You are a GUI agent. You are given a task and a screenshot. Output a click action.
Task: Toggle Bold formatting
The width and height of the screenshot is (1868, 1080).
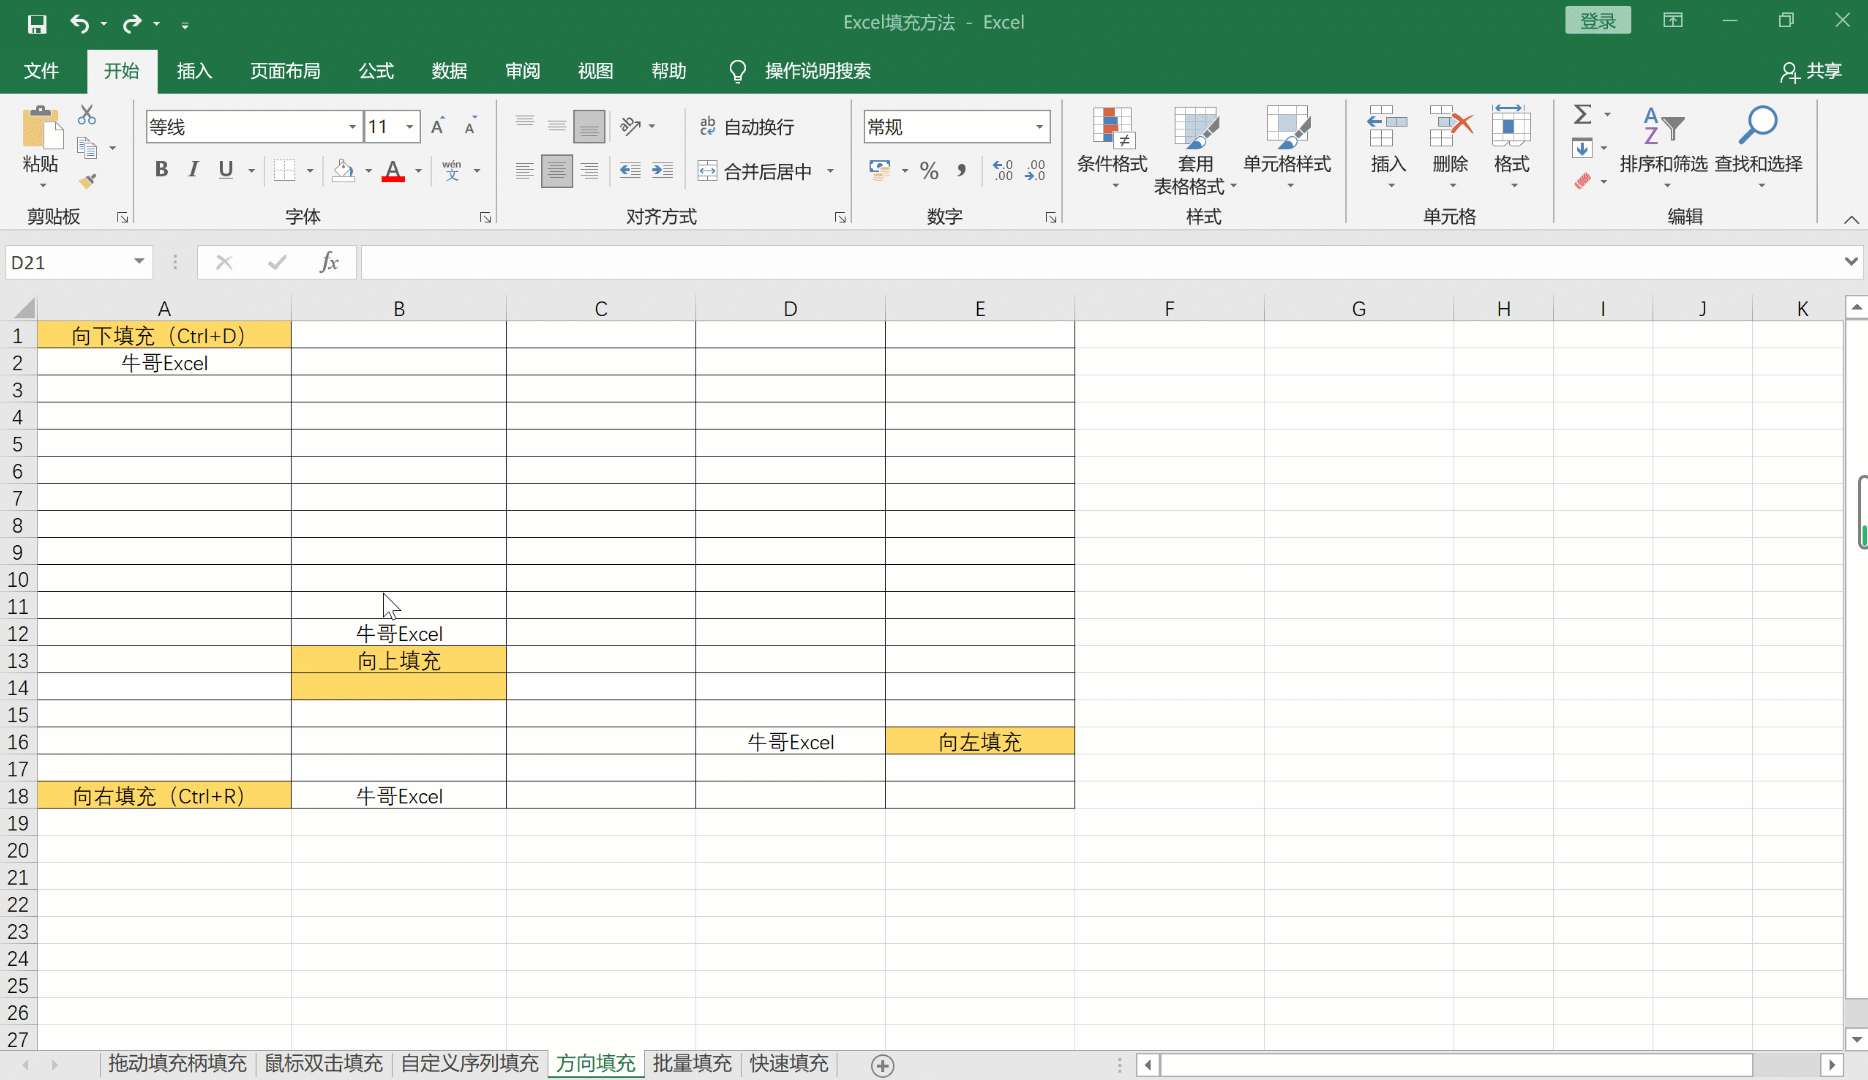161,170
